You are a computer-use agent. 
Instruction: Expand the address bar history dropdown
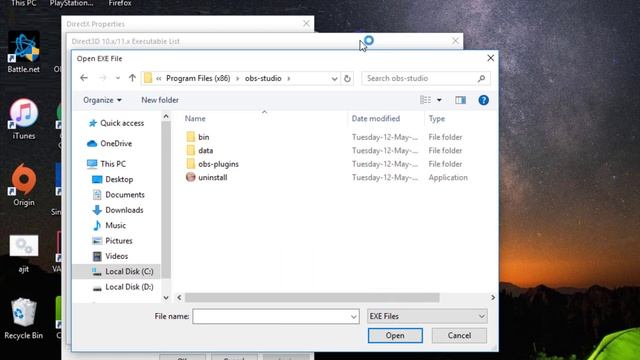[x=334, y=78]
